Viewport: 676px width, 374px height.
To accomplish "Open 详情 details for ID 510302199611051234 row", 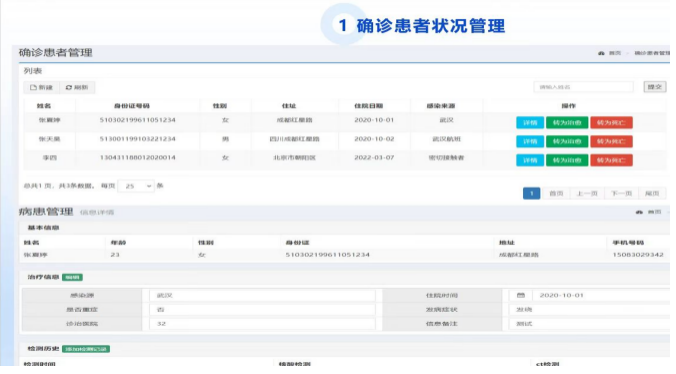I will [x=530, y=122].
